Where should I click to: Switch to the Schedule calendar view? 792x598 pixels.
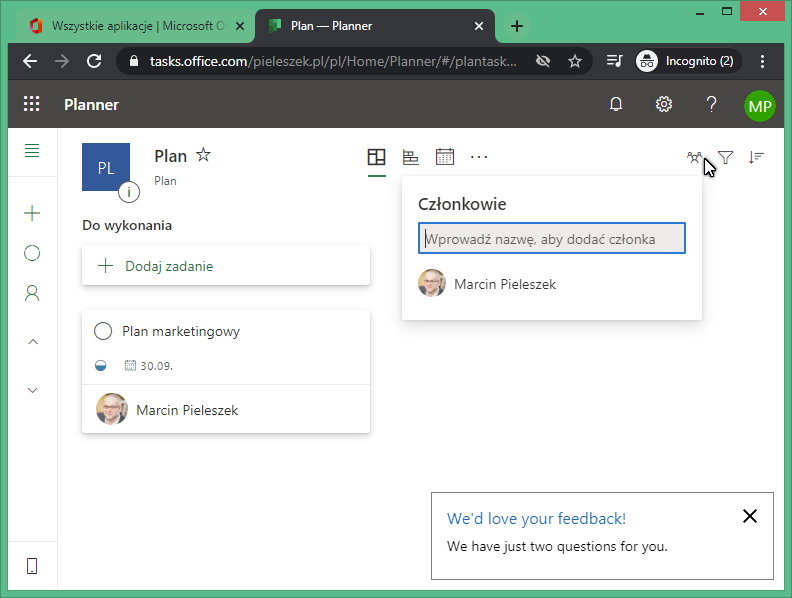[444, 157]
